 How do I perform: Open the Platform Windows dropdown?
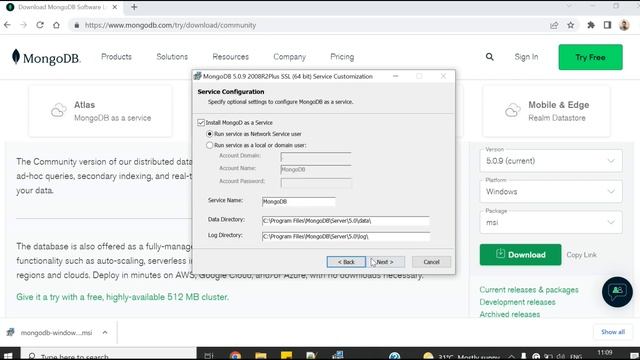(551, 191)
